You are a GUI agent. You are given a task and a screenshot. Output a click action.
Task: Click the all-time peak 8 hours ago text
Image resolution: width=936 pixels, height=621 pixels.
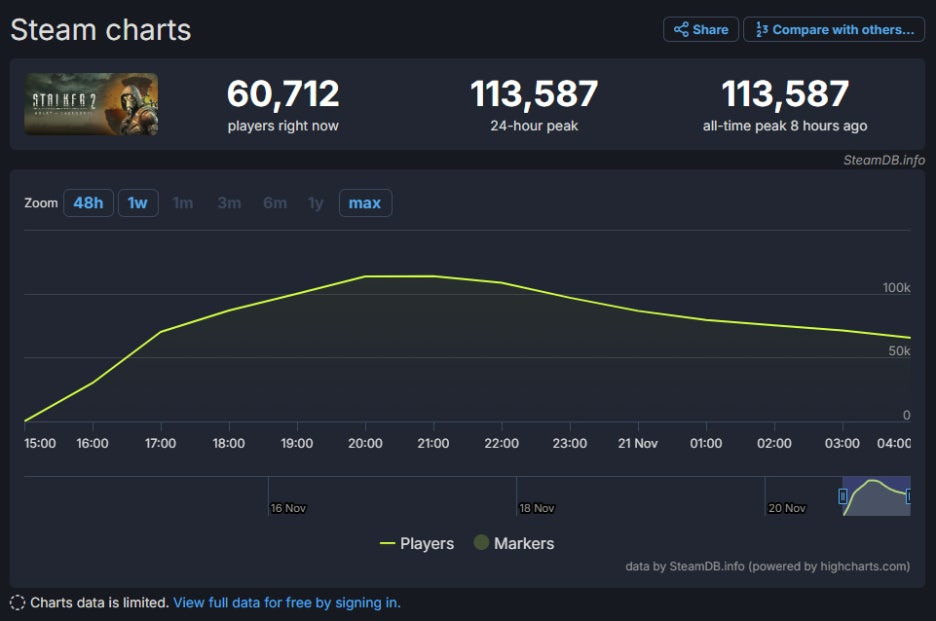click(785, 125)
